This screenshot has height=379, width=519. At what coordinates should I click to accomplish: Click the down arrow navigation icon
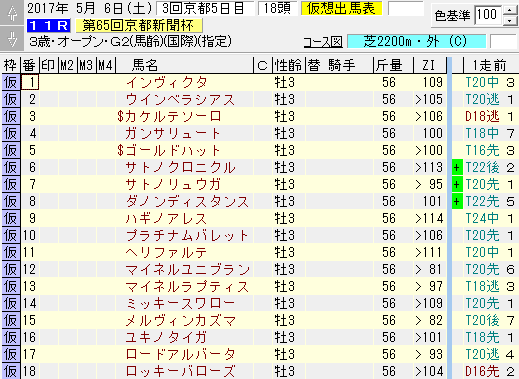point(12,38)
